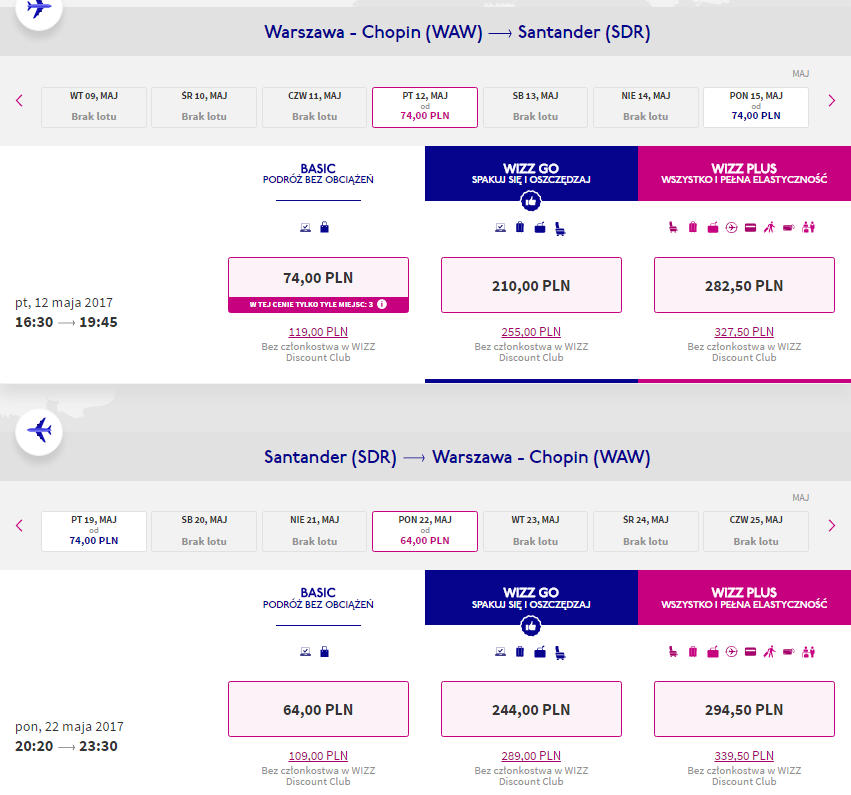Choose return WIZZ PLUS fare 294,50 PLN
This screenshot has width=851, height=795.
(744, 709)
